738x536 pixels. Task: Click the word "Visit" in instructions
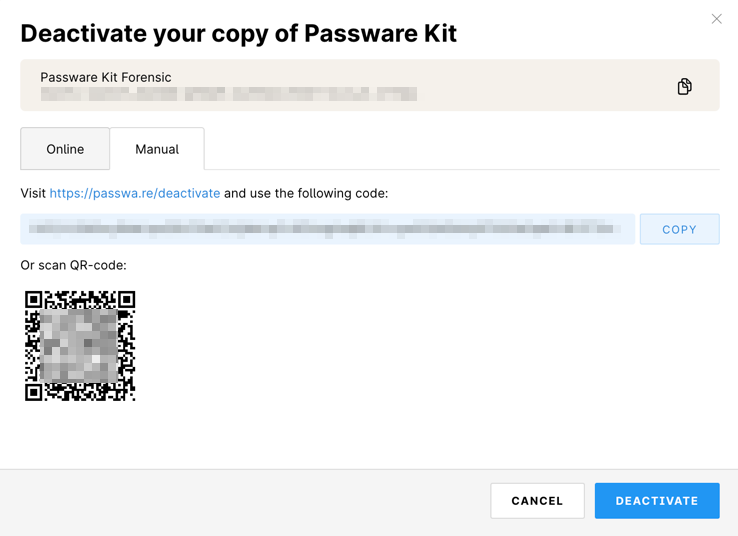tap(33, 193)
